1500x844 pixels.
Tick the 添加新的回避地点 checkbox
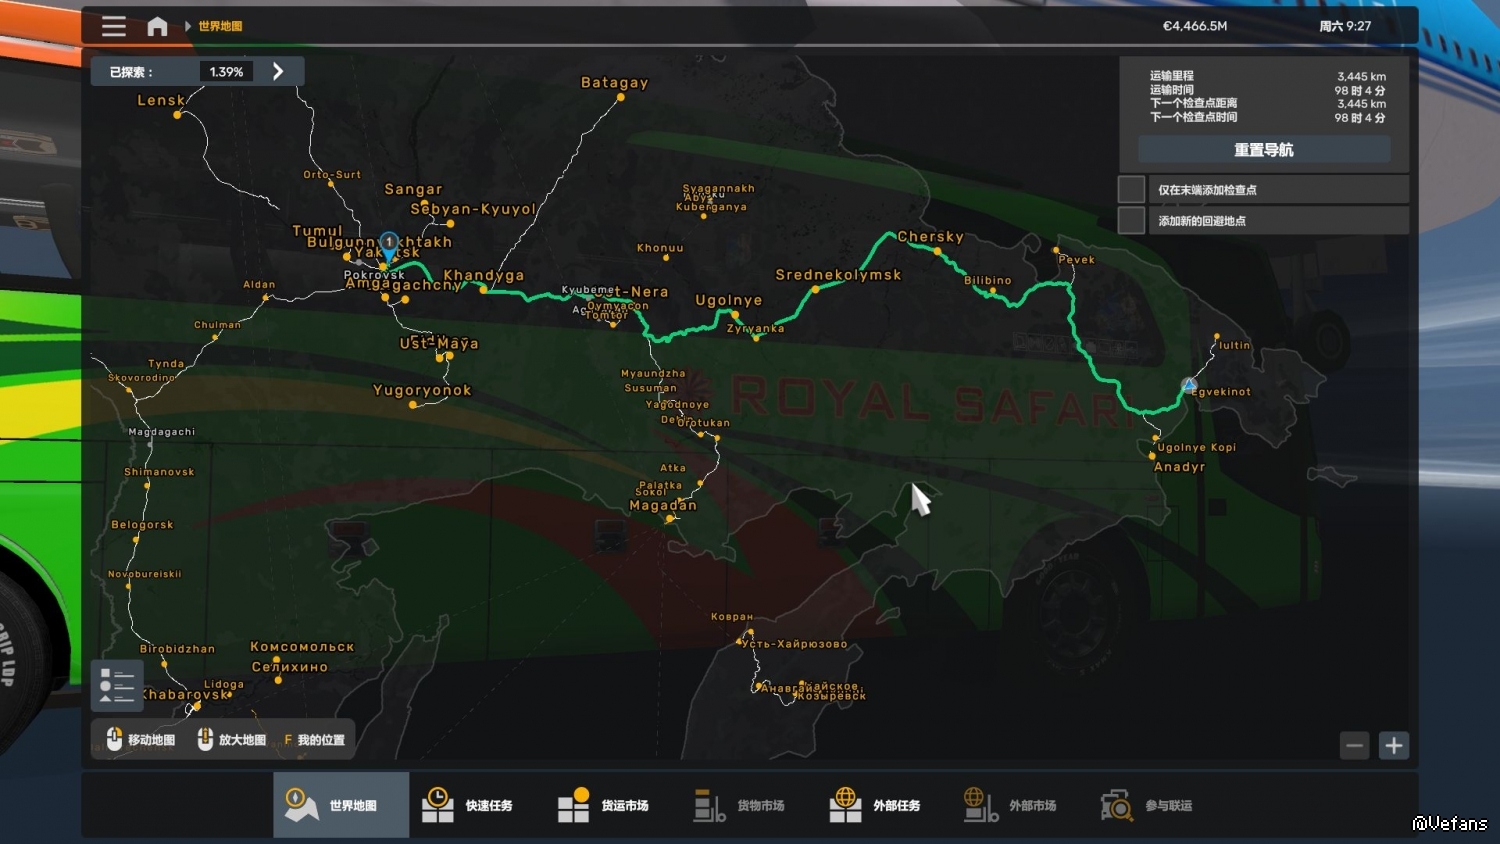pos(1131,220)
